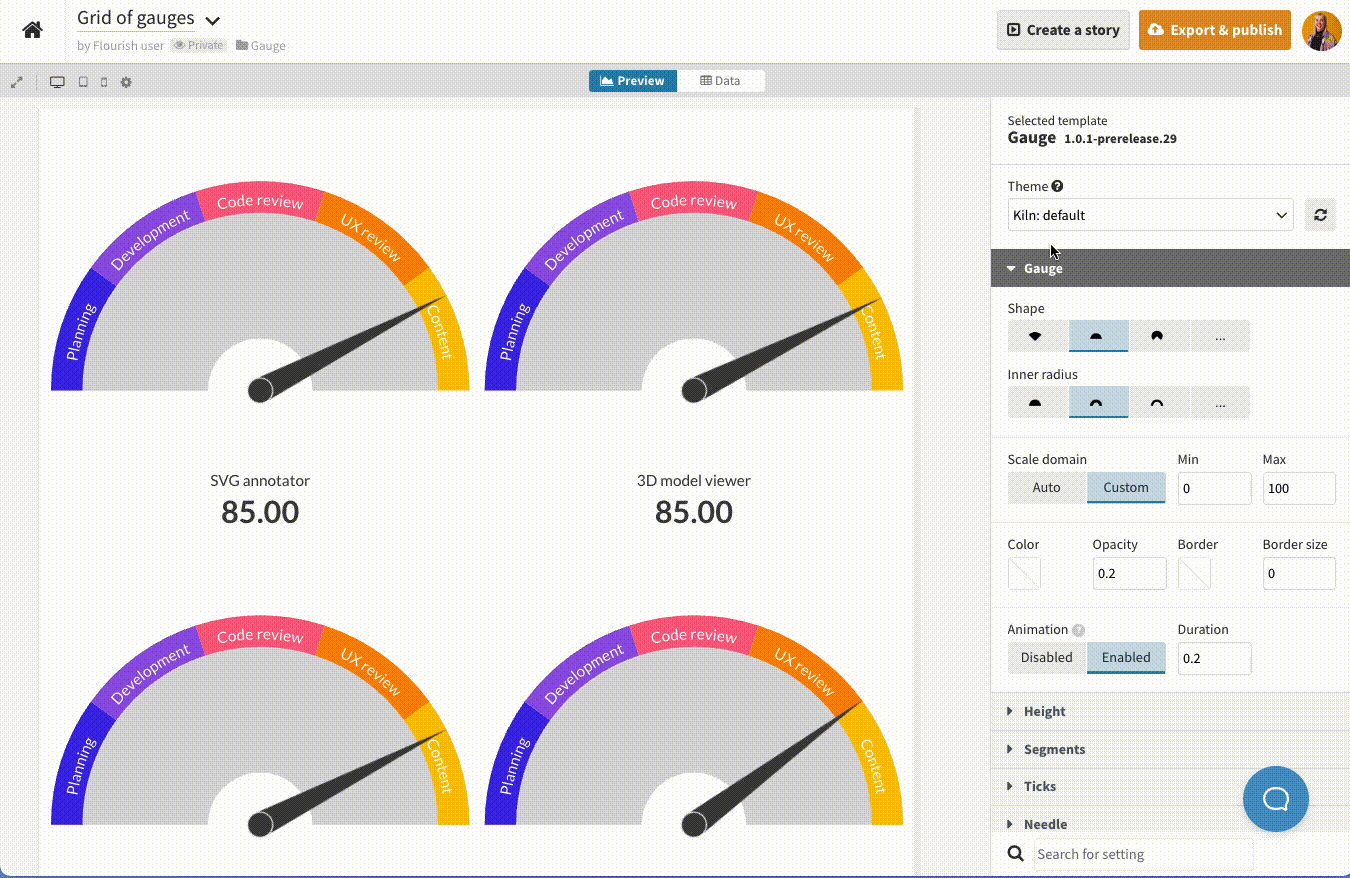Viewport: 1350px width, 878px height.
Task: Pick the largest inner radius option
Action: pos(1160,401)
